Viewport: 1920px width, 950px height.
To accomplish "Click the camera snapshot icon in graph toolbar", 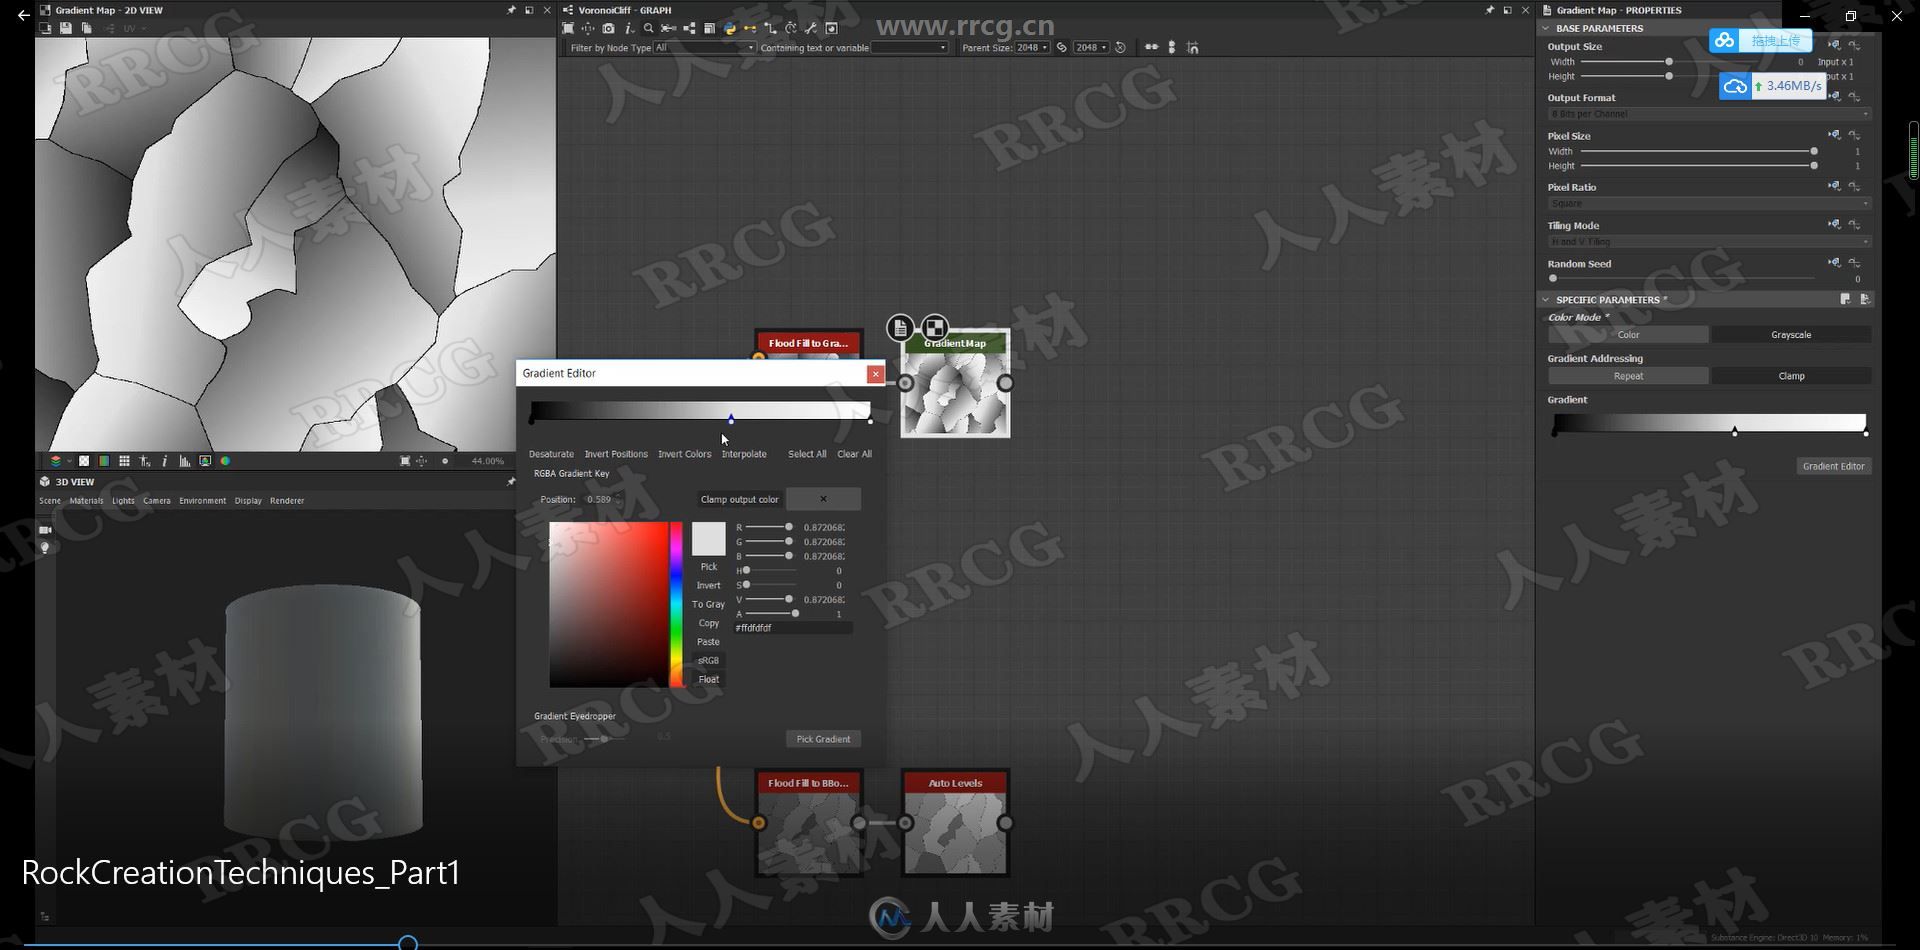I will tap(608, 28).
